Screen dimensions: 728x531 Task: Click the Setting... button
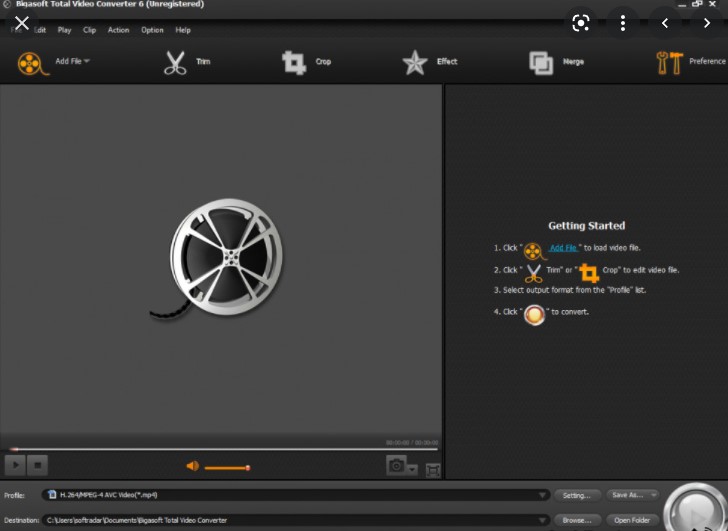(x=577, y=496)
